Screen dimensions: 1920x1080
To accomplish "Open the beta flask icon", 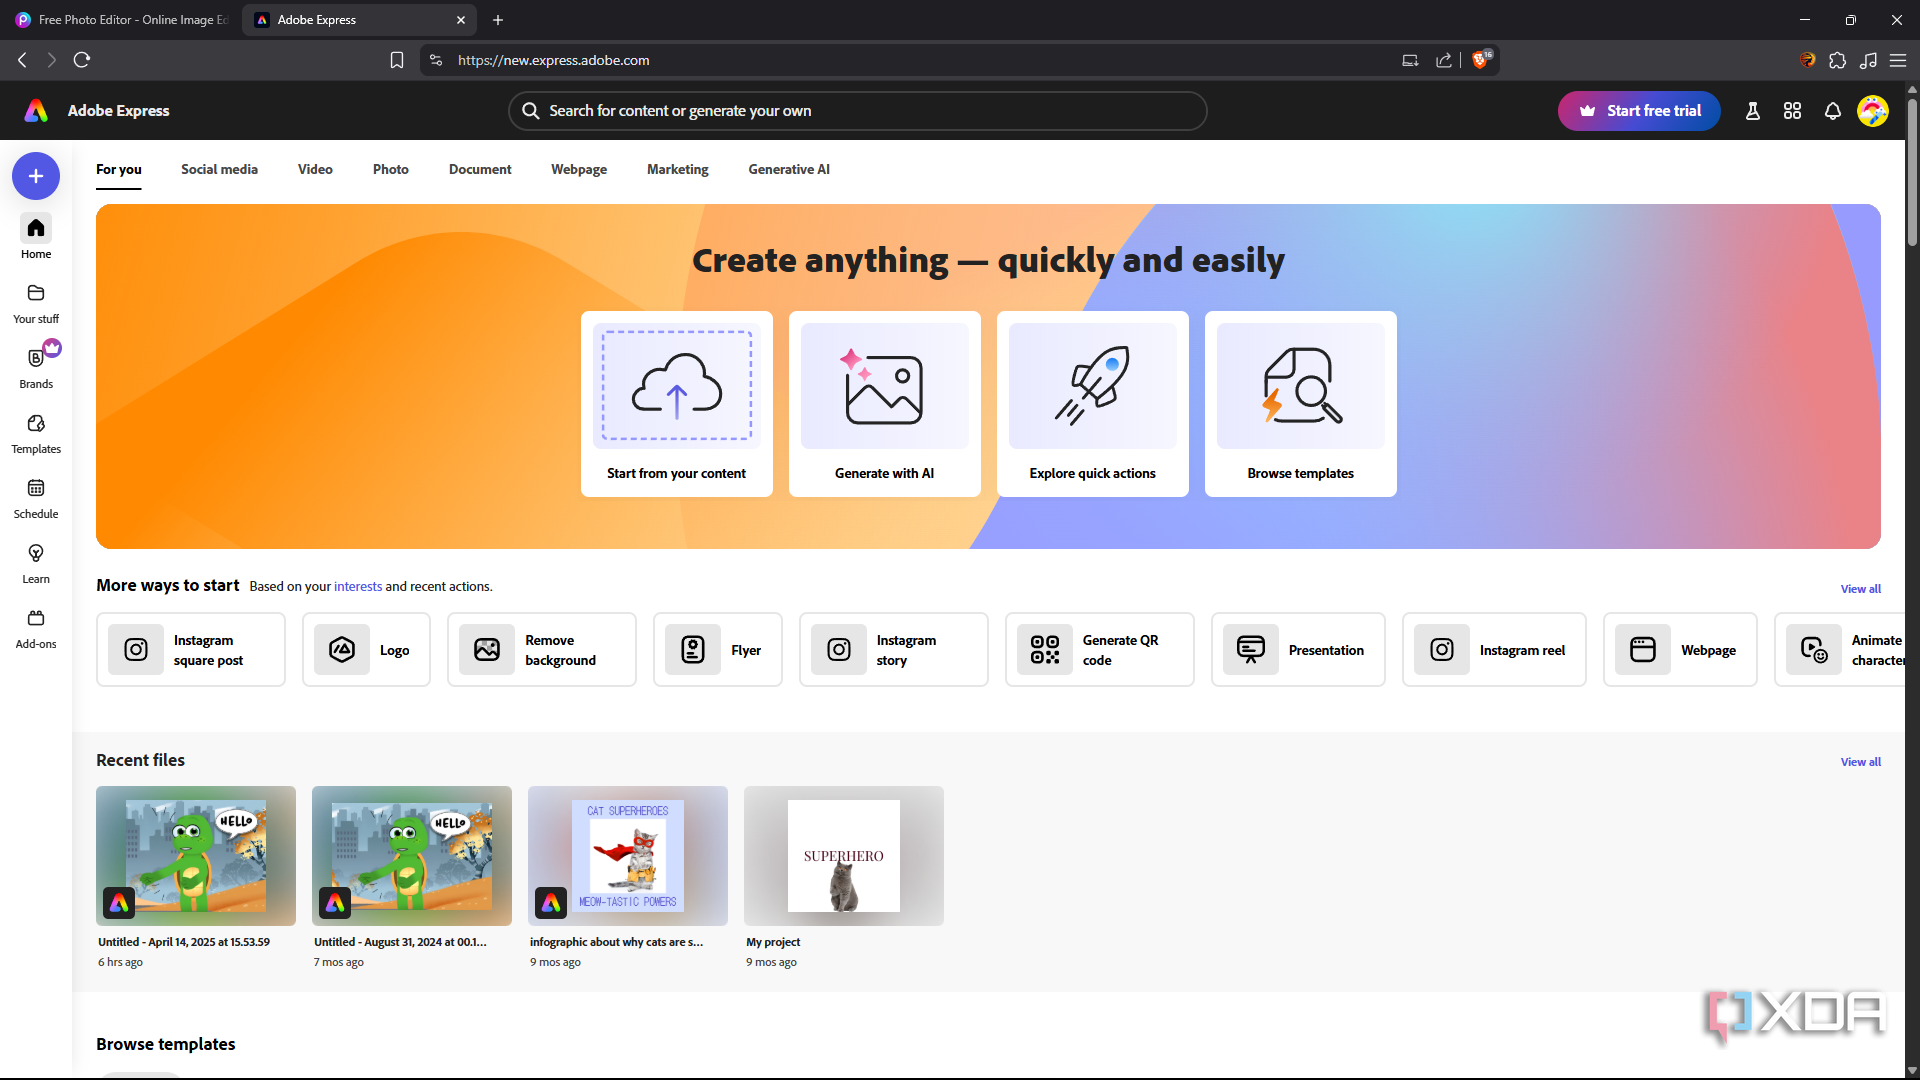I will point(1752,111).
